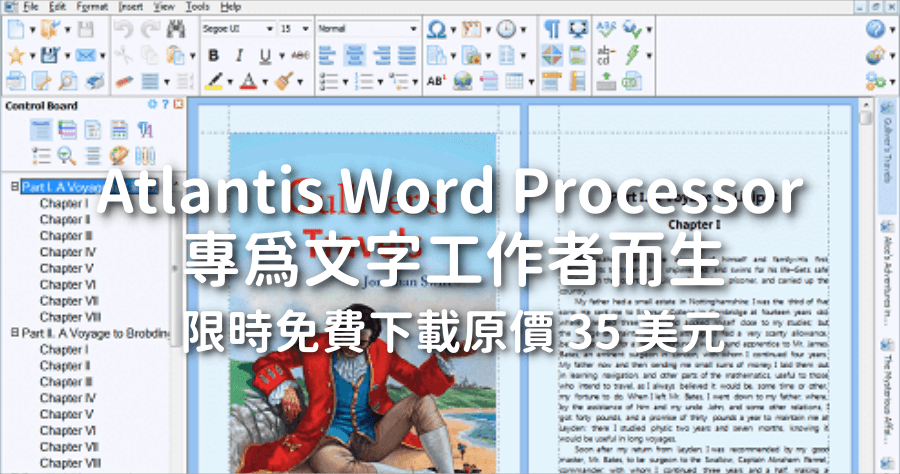Open arrow beside New document icon

(33, 29)
